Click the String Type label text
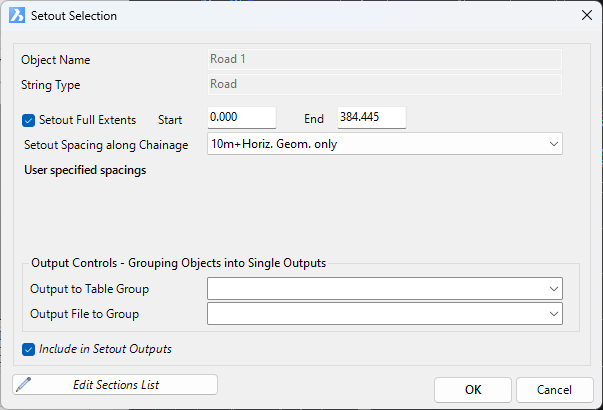The image size is (603, 410). tap(50, 85)
